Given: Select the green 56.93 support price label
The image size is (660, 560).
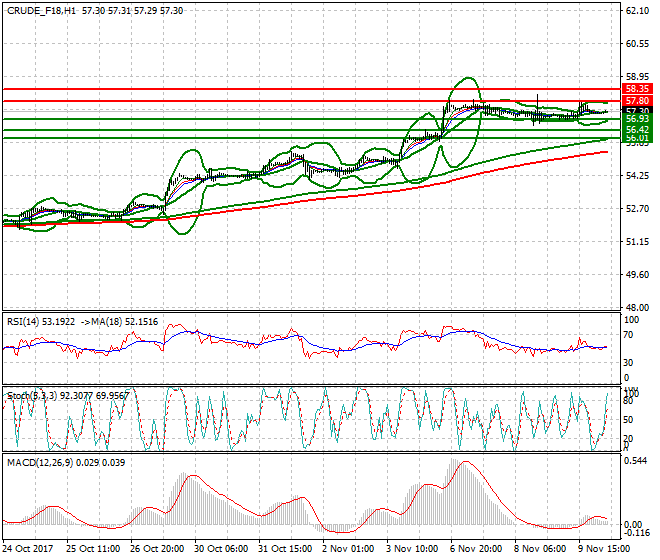Looking at the screenshot, I should click(x=637, y=119).
